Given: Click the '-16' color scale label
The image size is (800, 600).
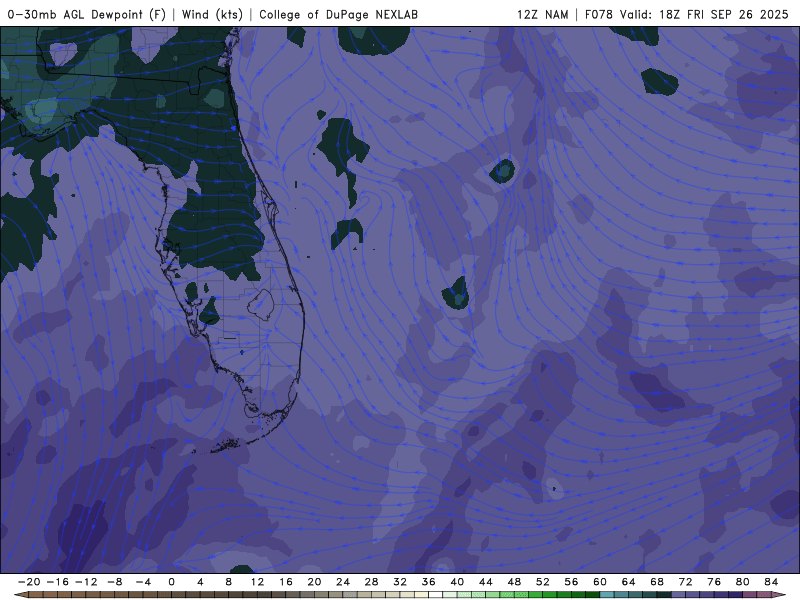Looking at the screenshot, I should point(57,582).
